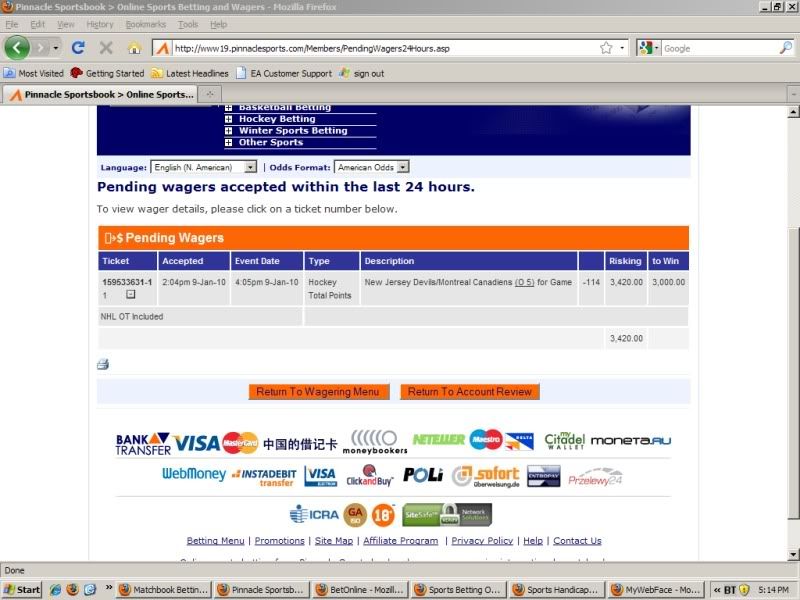Open the View menu
The image size is (800, 600).
pyautogui.click(x=65, y=24)
